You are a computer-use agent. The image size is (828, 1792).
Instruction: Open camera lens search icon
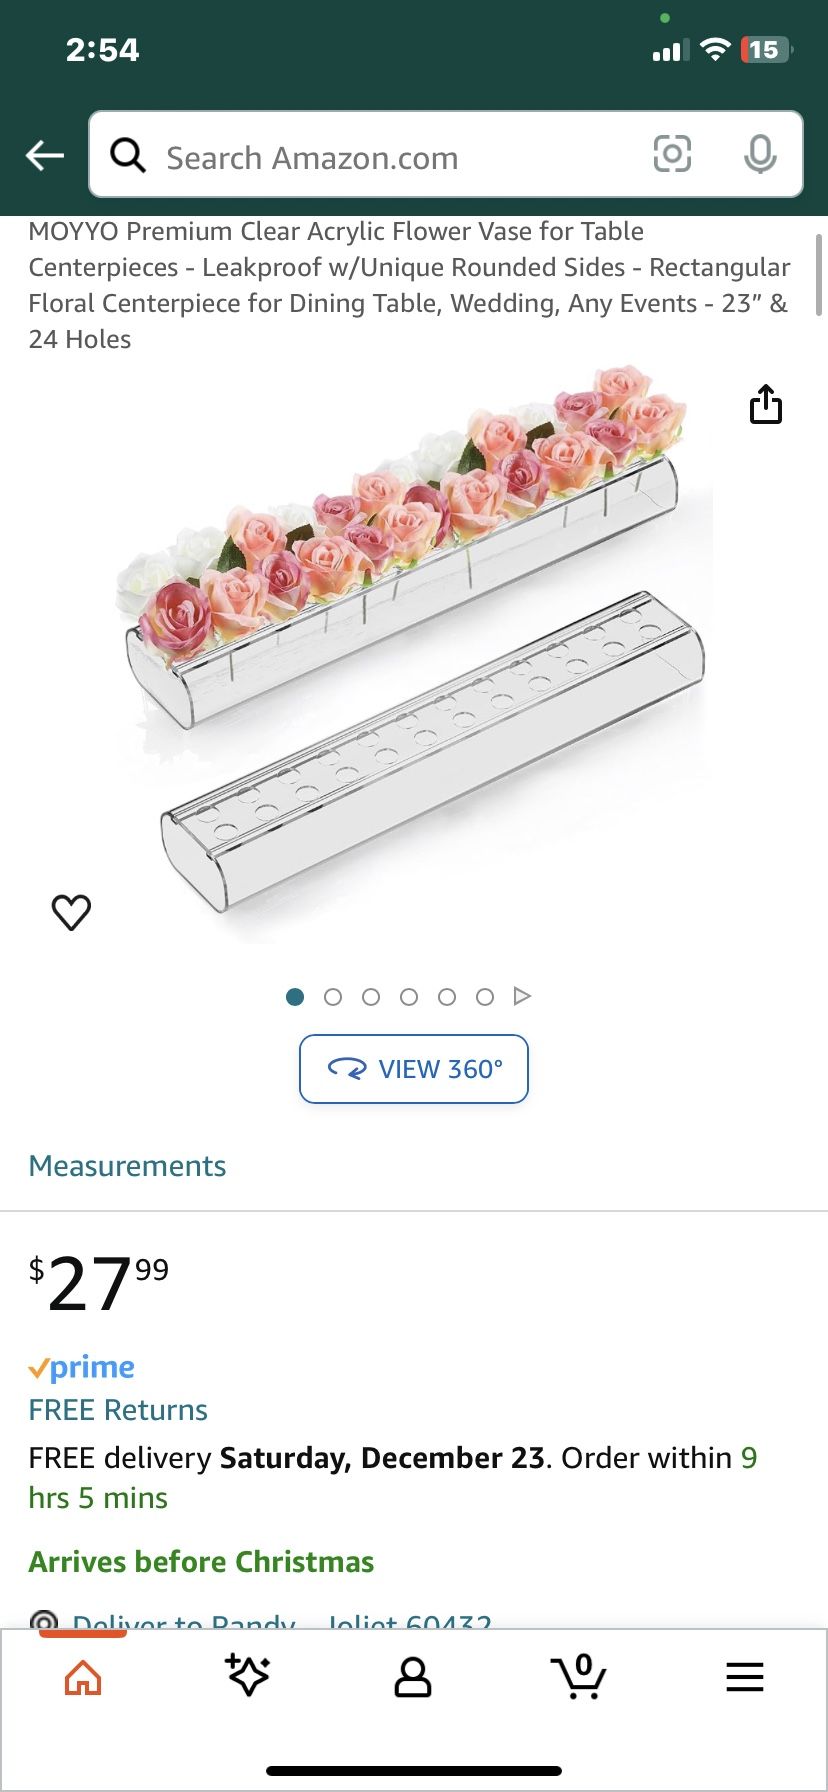672,154
